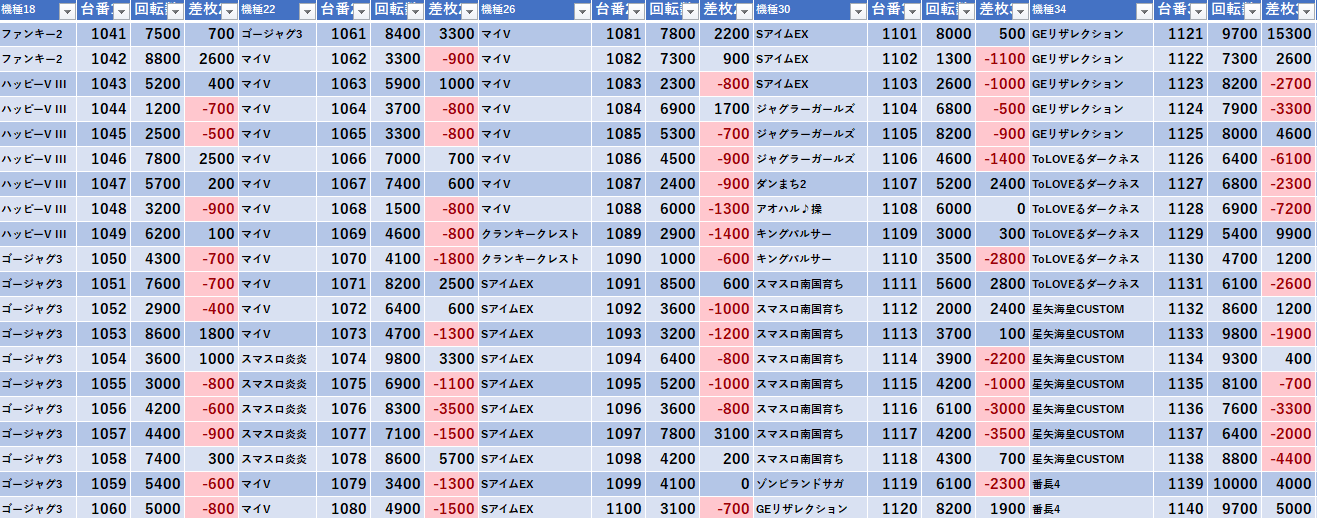Select the 台番 cell 1066
Viewport: 1317px width, 518px height.
[344, 159]
